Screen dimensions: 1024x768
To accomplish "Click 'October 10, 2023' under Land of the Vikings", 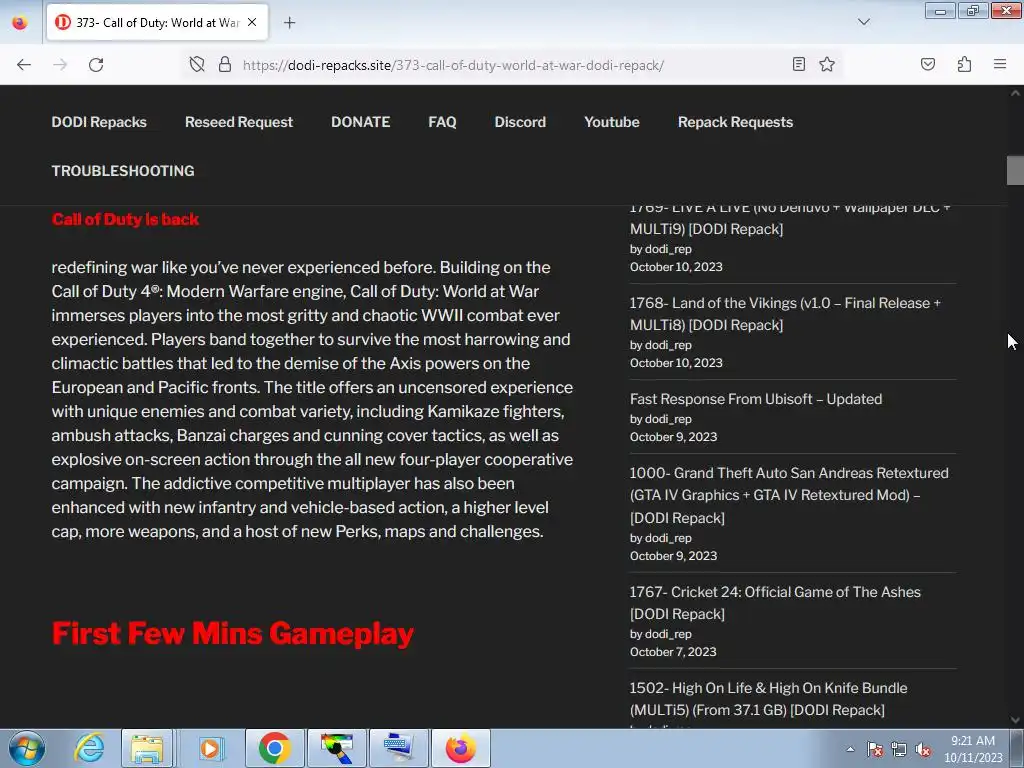I will [x=676, y=363].
